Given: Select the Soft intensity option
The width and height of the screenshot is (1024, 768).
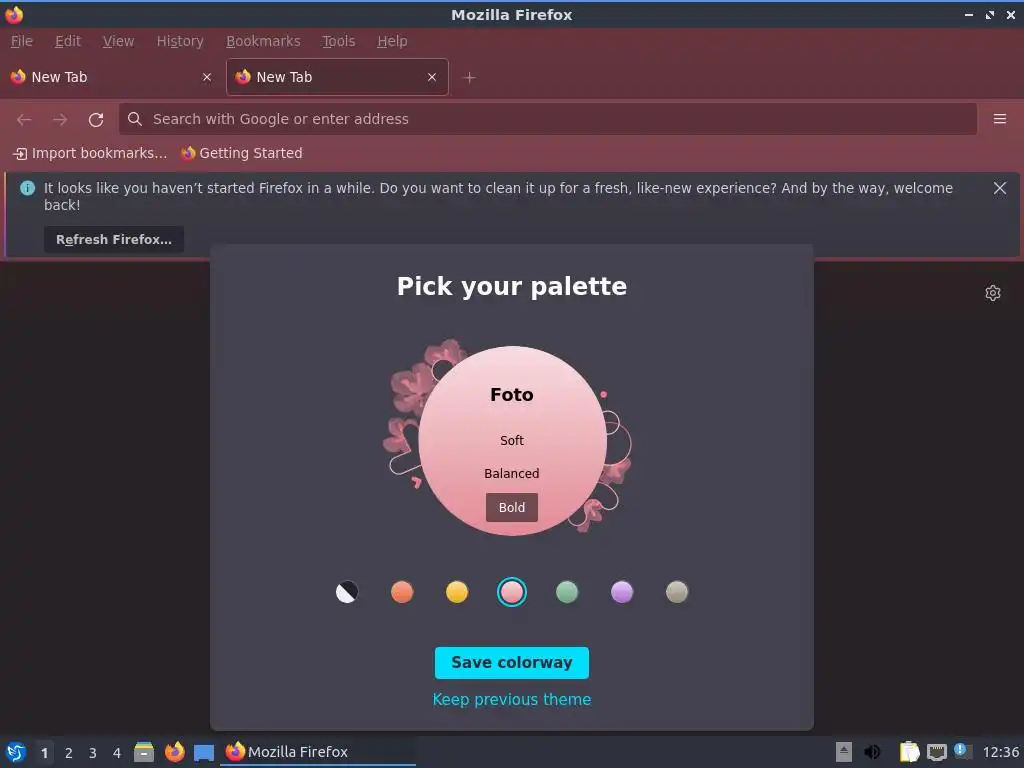Looking at the screenshot, I should (511, 441).
